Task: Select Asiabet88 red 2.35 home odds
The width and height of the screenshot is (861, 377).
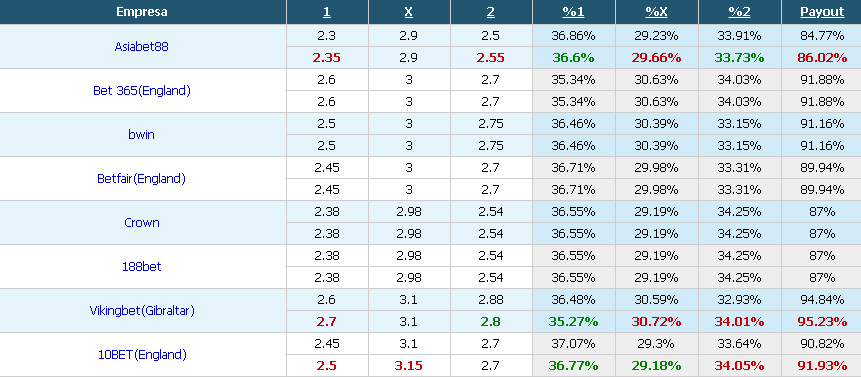Action: click(327, 58)
